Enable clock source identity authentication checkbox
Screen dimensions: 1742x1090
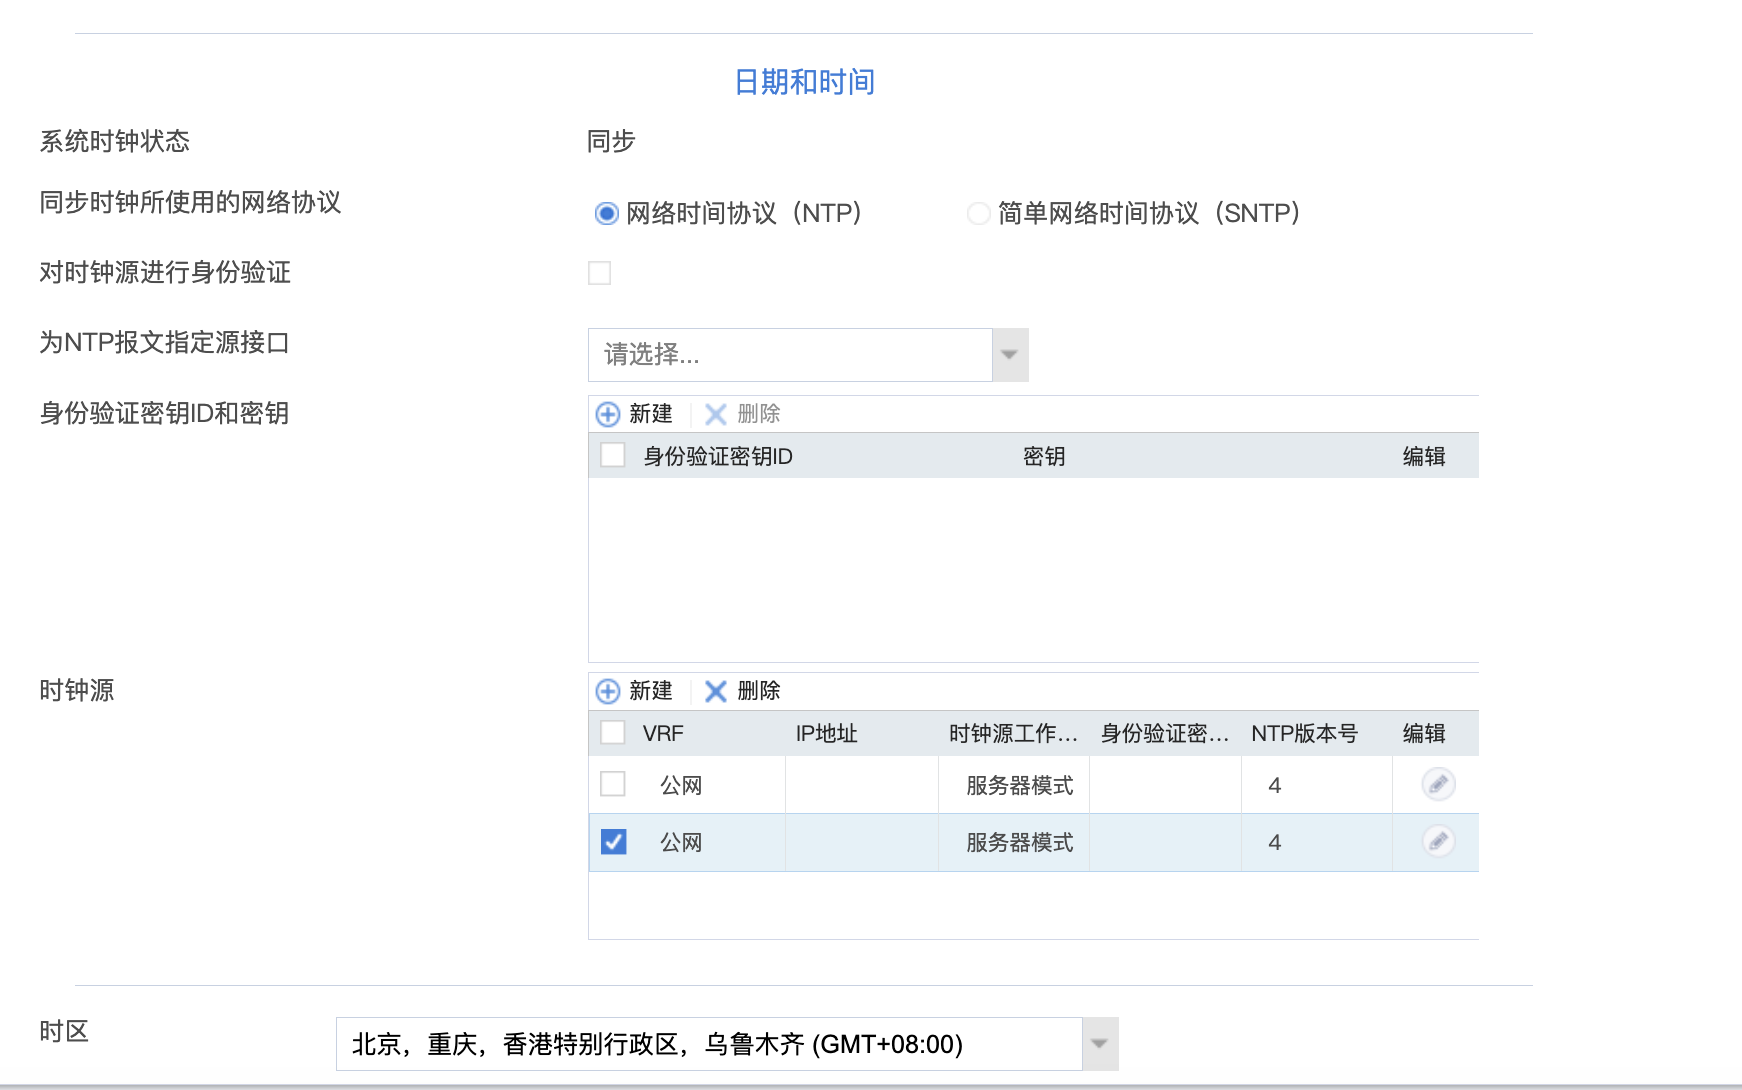click(x=600, y=273)
